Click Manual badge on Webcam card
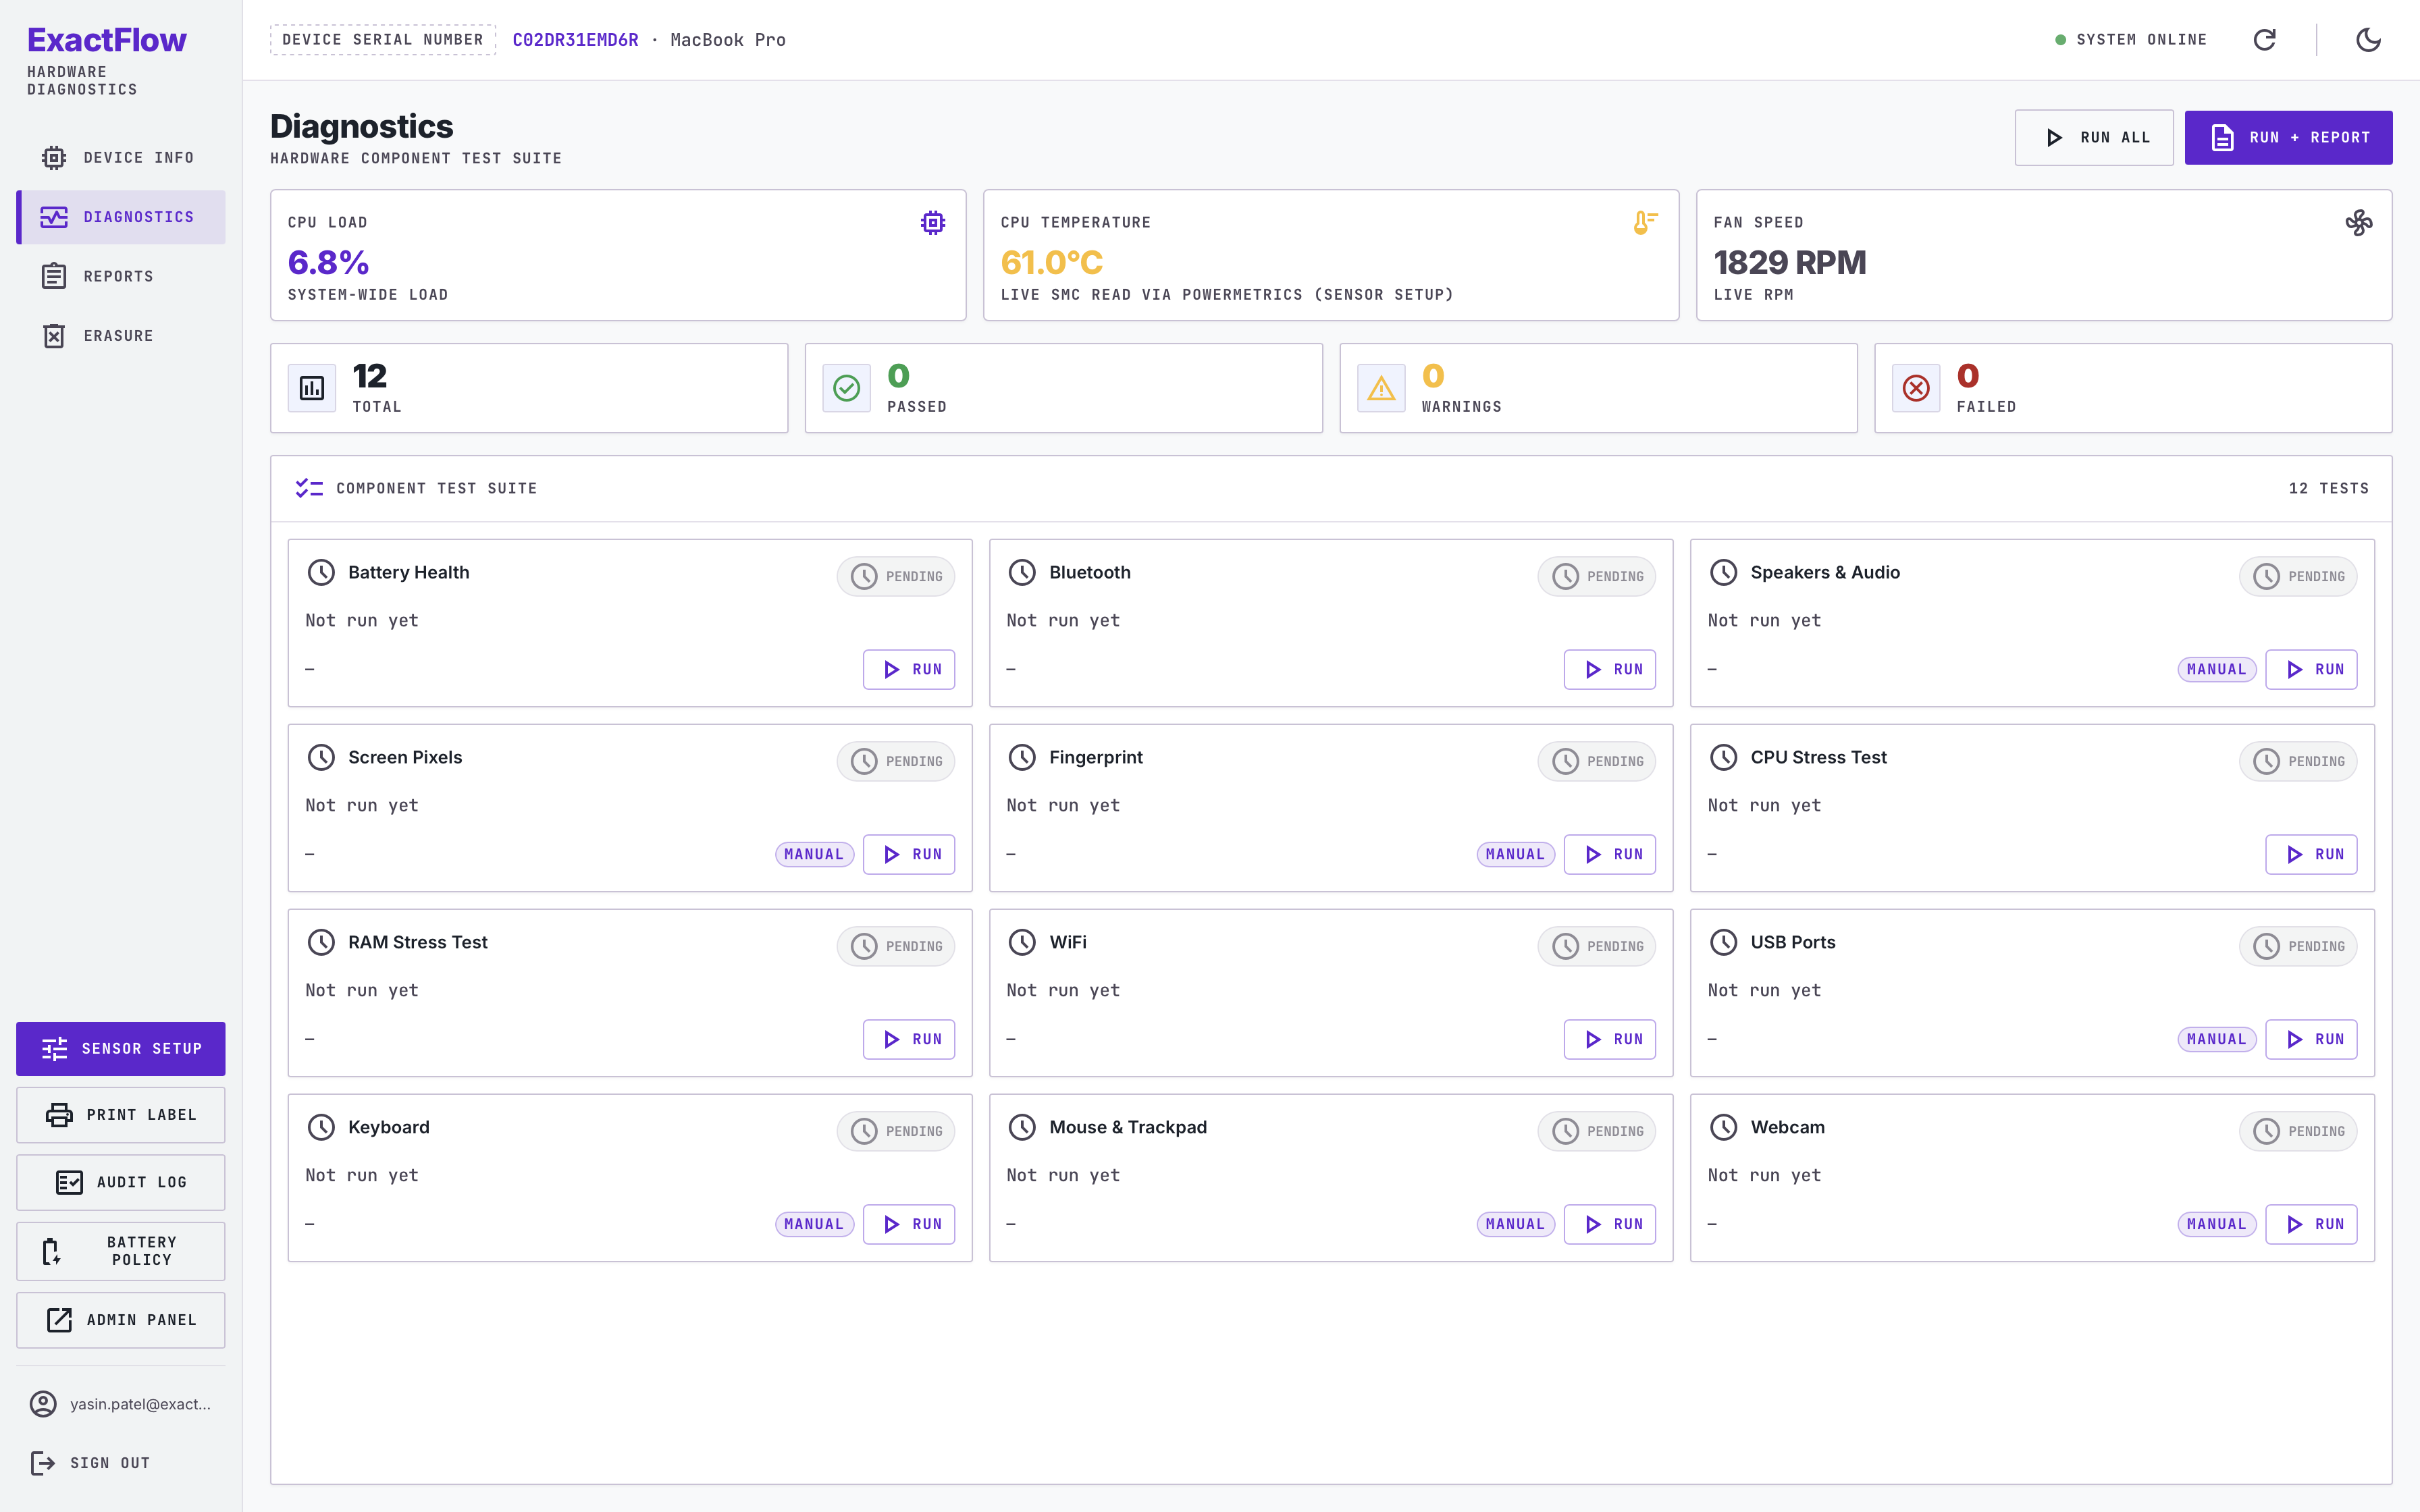Viewport: 2420px width, 1512px height. click(2216, 1224)
